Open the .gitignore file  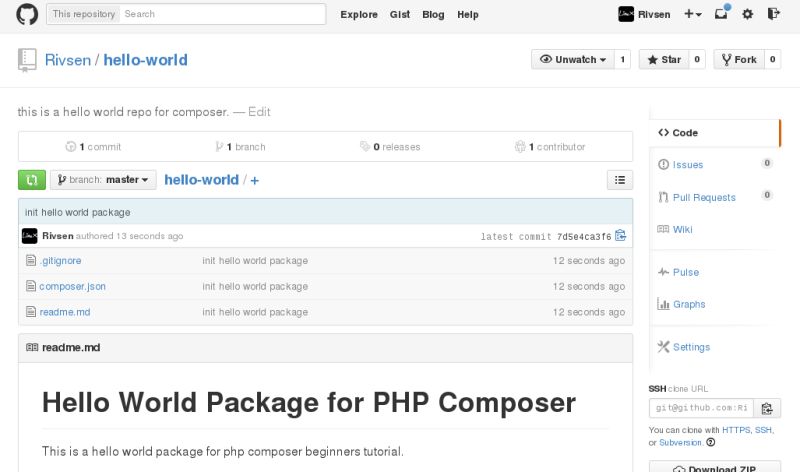point(60,261)
